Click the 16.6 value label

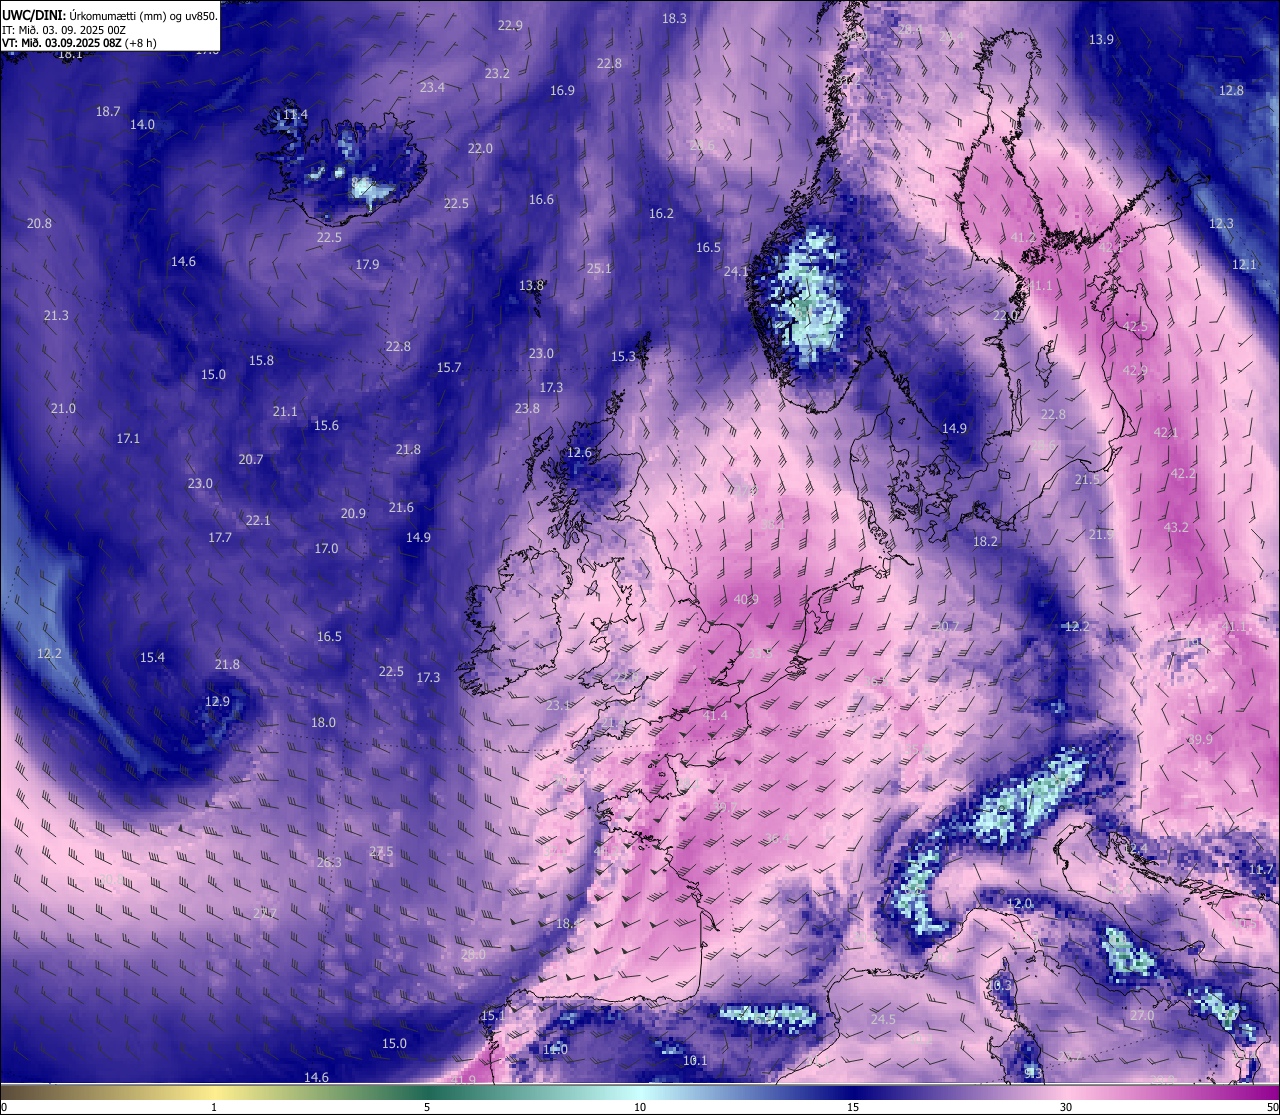[x=541, y=199]
